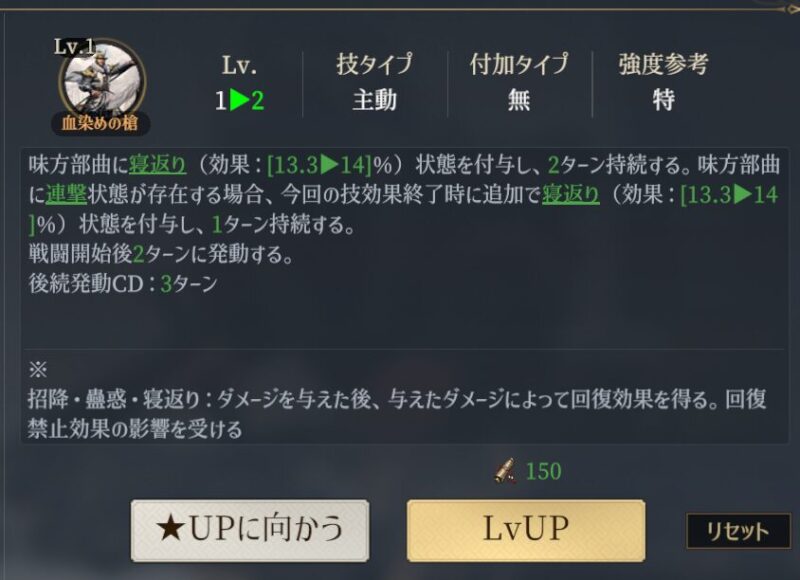Open the first 寝返り keyword link
Image resolution: width=800 pixels, height=580 pixels.
click(158, 165)
